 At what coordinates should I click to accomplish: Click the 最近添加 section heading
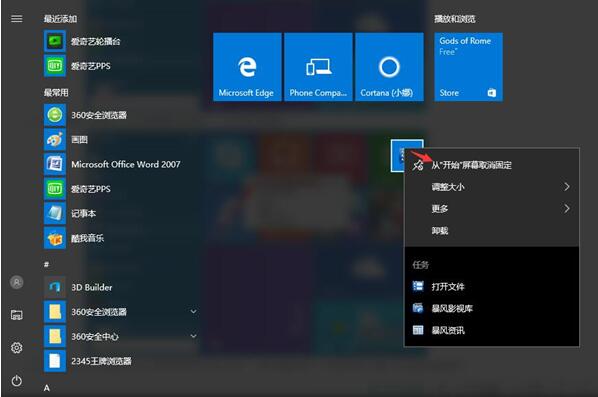point(60,19)
